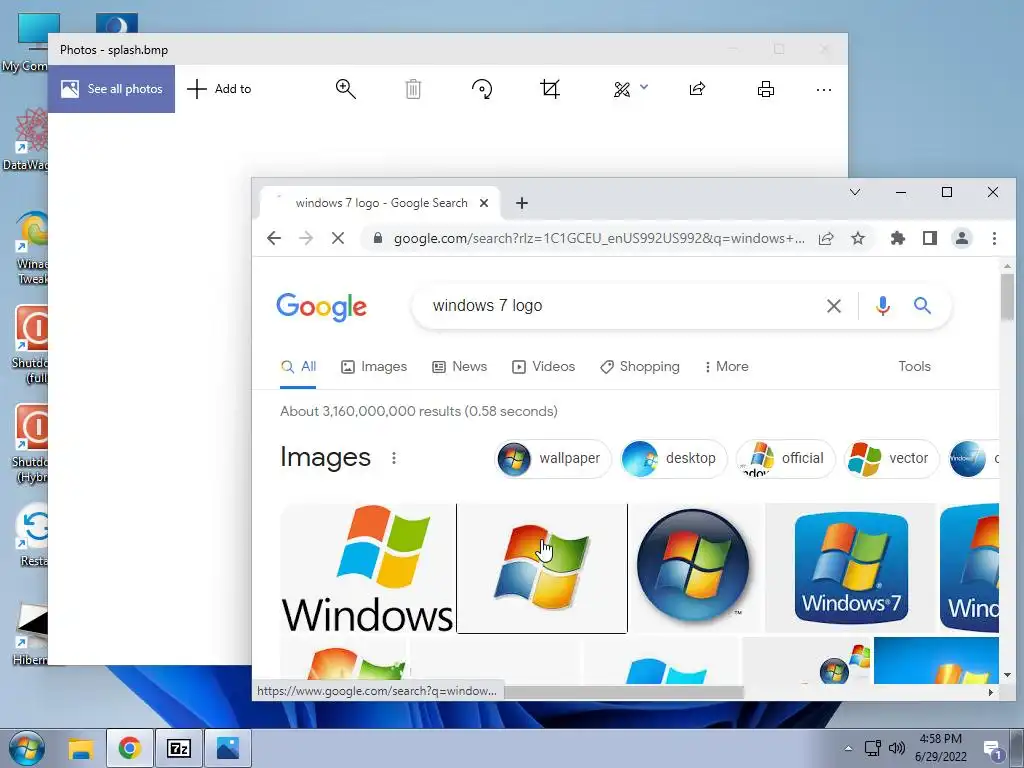Switch to Images results tab
Viewport: 1024px width, 768px height.
(374, 367)
